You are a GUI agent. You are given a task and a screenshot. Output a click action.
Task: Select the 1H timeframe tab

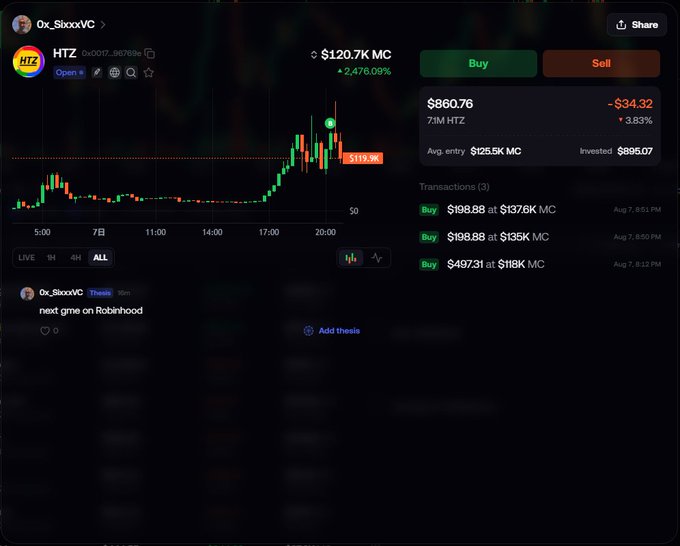pyautogui.click(x=51, y=258)
